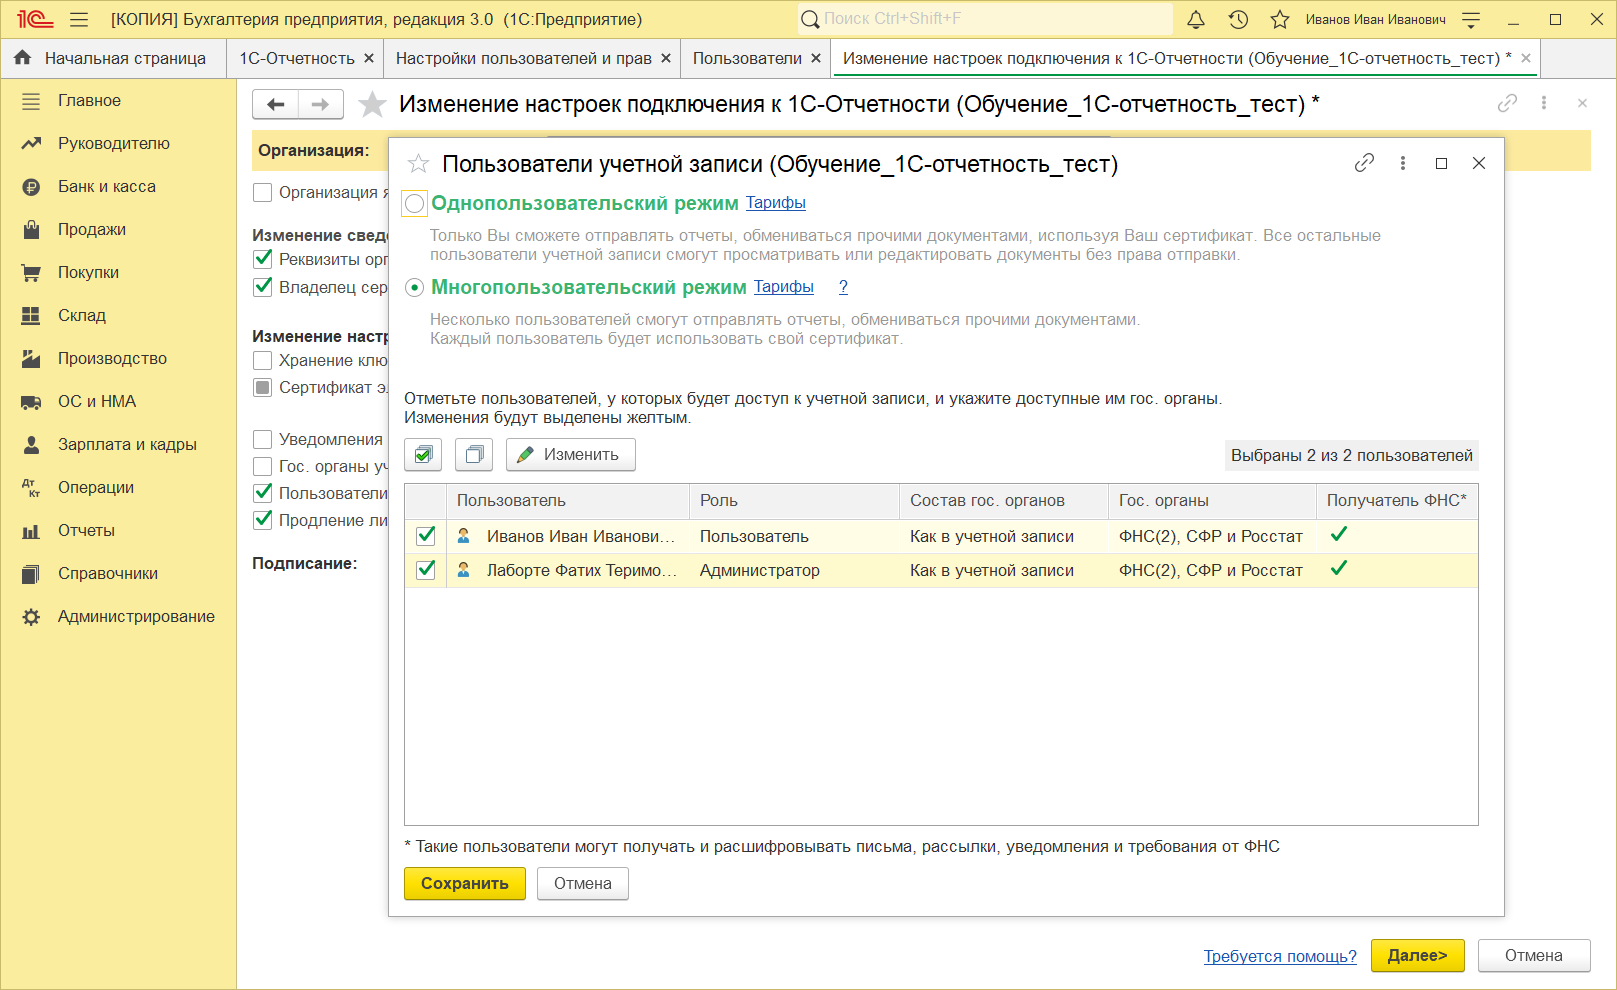Open notifications bell
This screenshot has height=990, width=1617.
pyautogui.click(x=1196, y=19)
